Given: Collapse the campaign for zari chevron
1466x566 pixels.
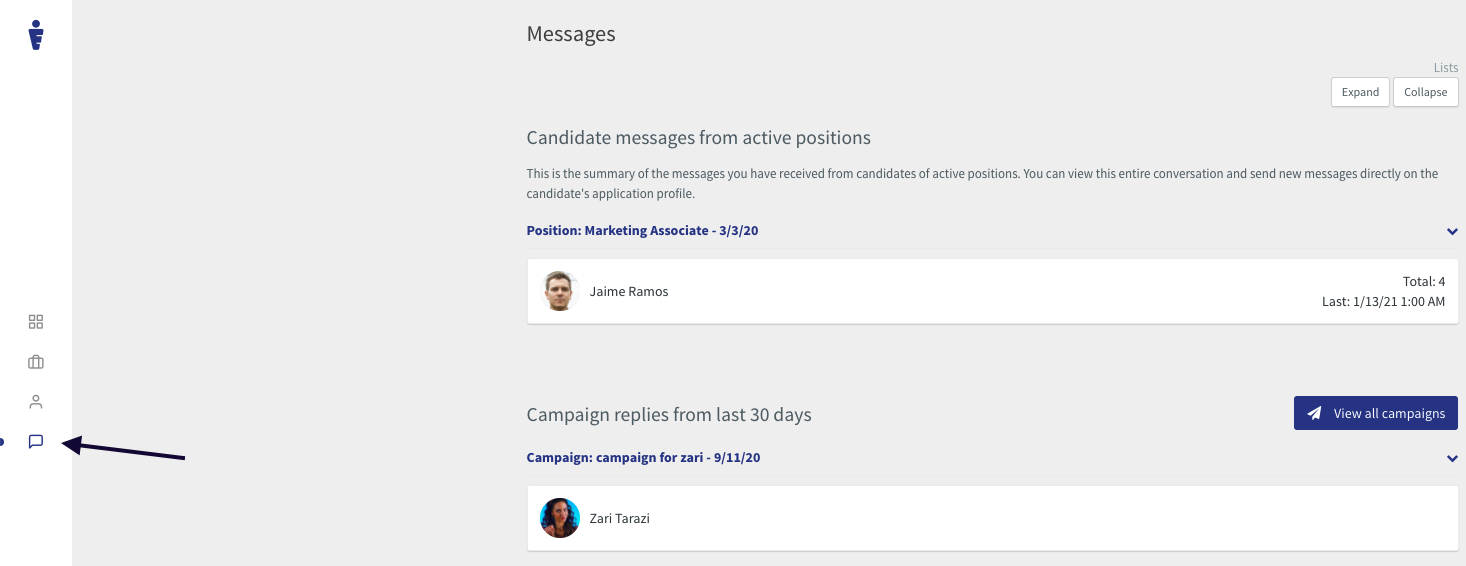Looking at the screenshot, I should coord(1452,458).
